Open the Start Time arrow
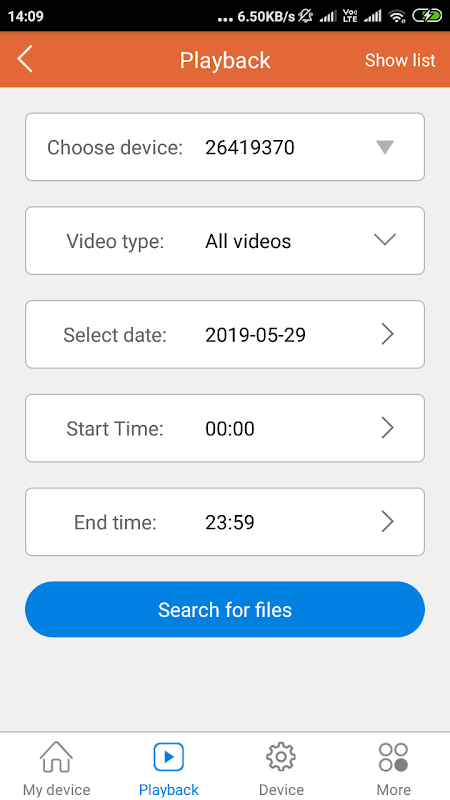Viewport: 450px width, 800px height. pyautogui.click(x=388, y=428)
